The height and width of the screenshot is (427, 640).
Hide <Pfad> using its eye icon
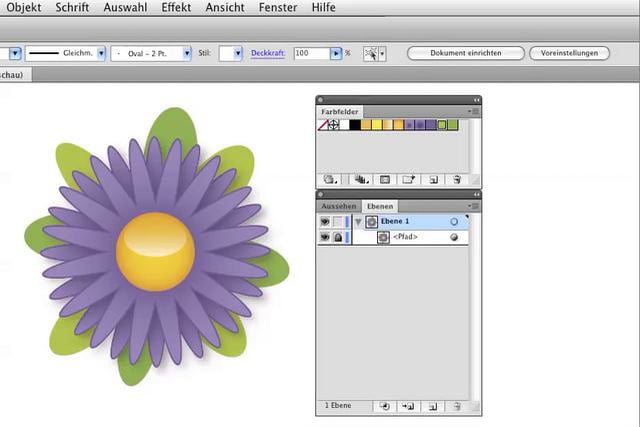[325, 237]
